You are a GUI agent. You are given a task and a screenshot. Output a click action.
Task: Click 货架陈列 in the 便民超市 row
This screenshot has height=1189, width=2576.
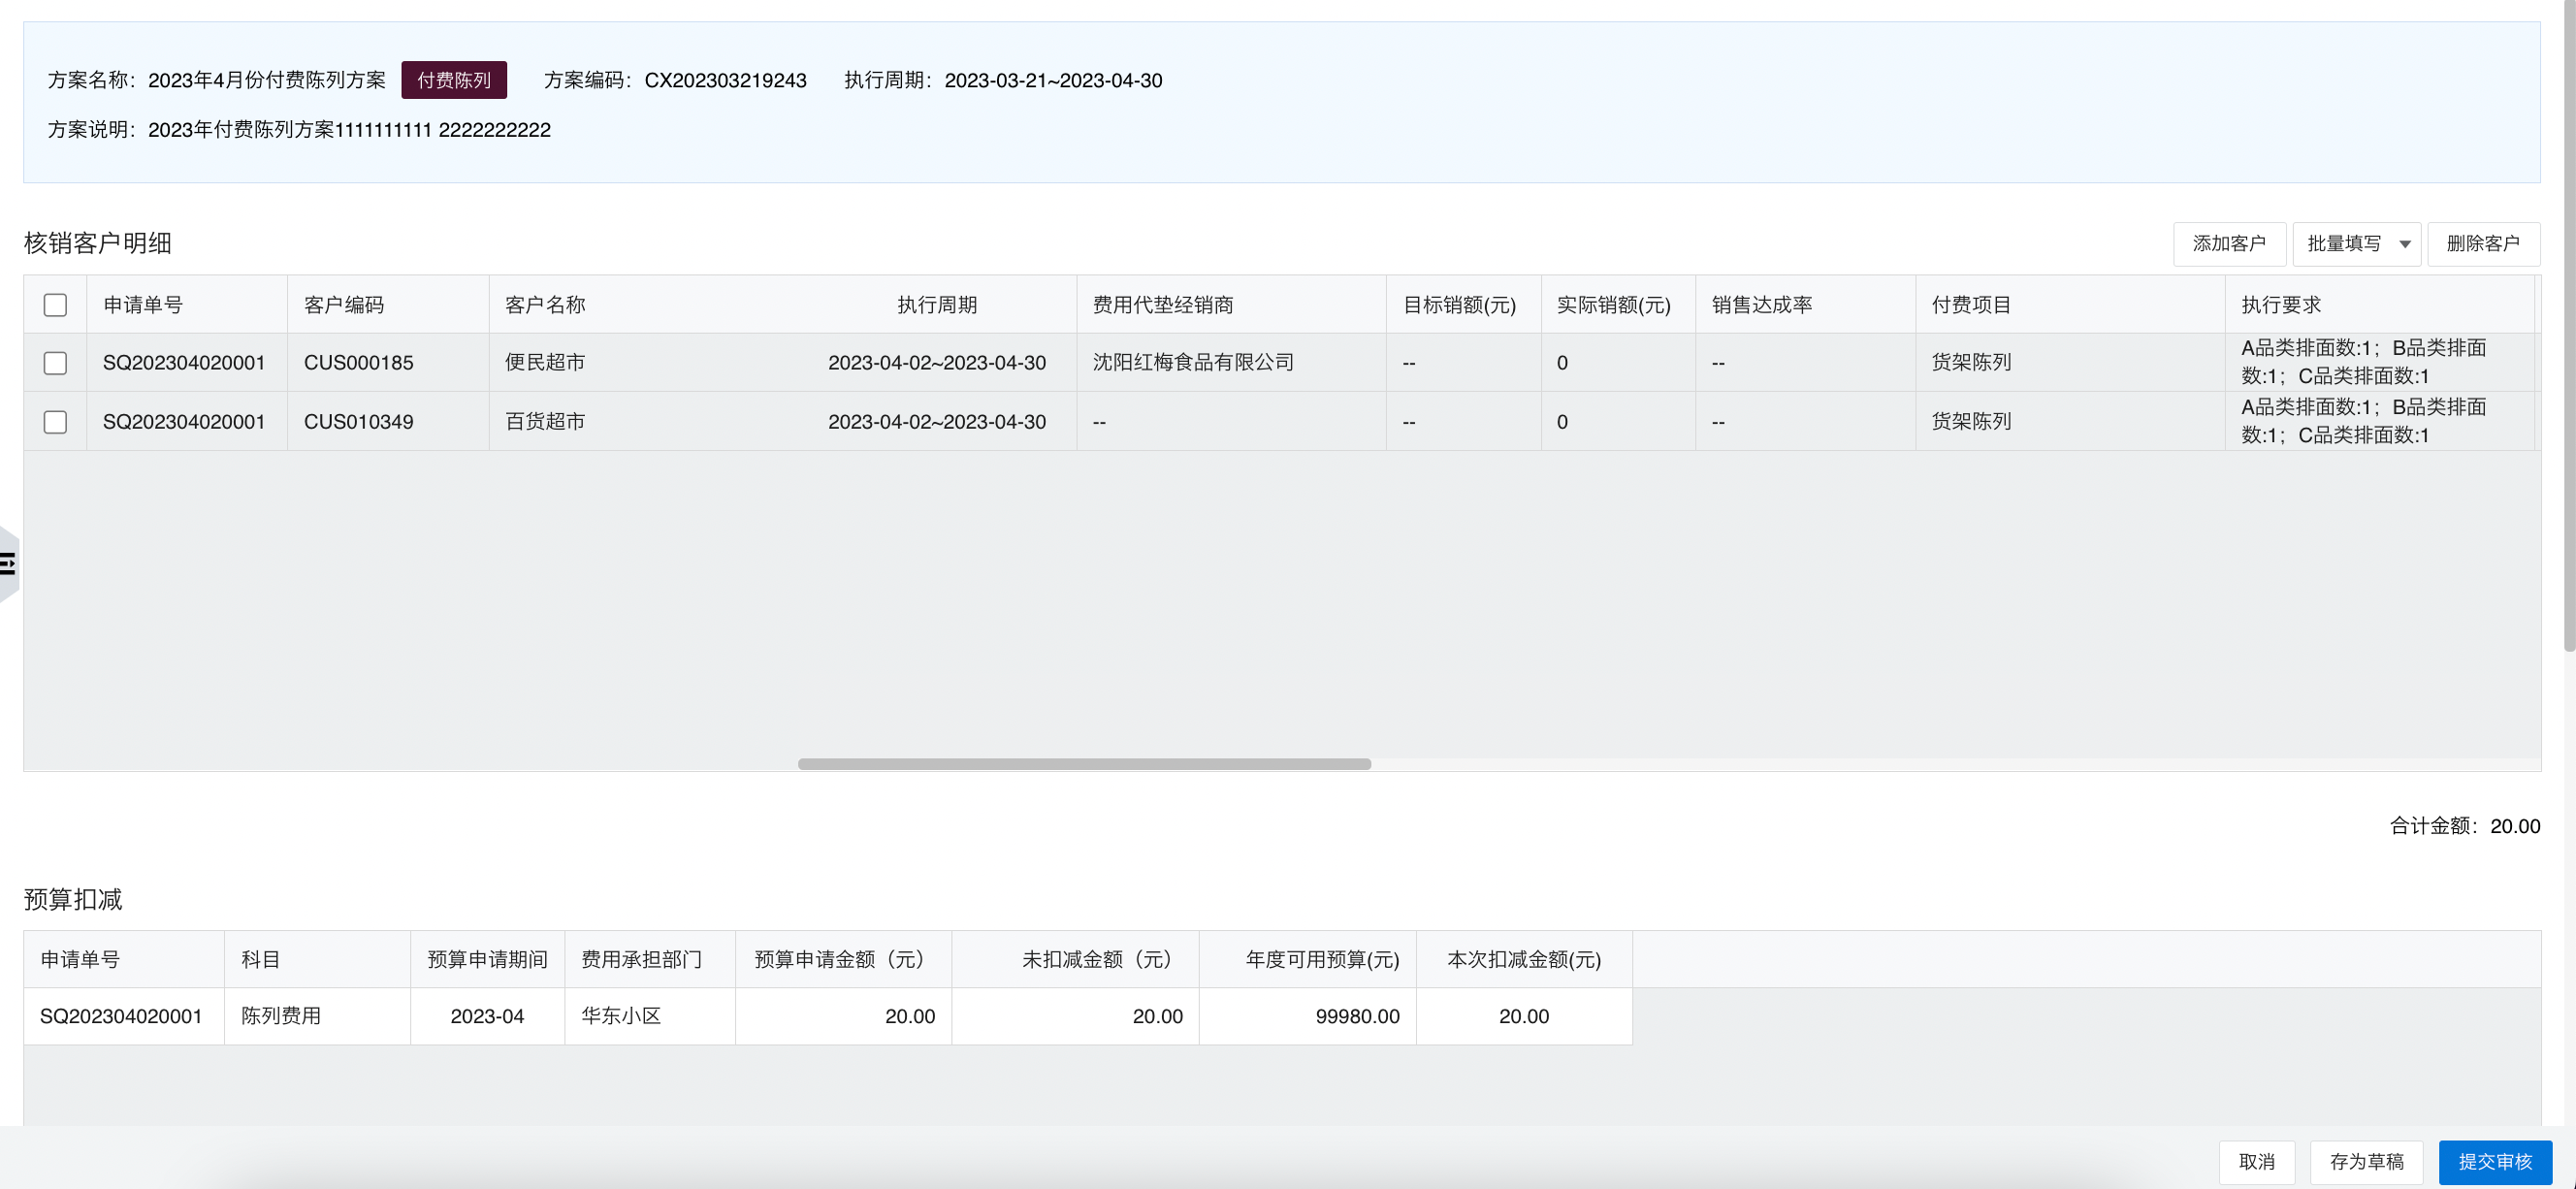coord(1971,363)
